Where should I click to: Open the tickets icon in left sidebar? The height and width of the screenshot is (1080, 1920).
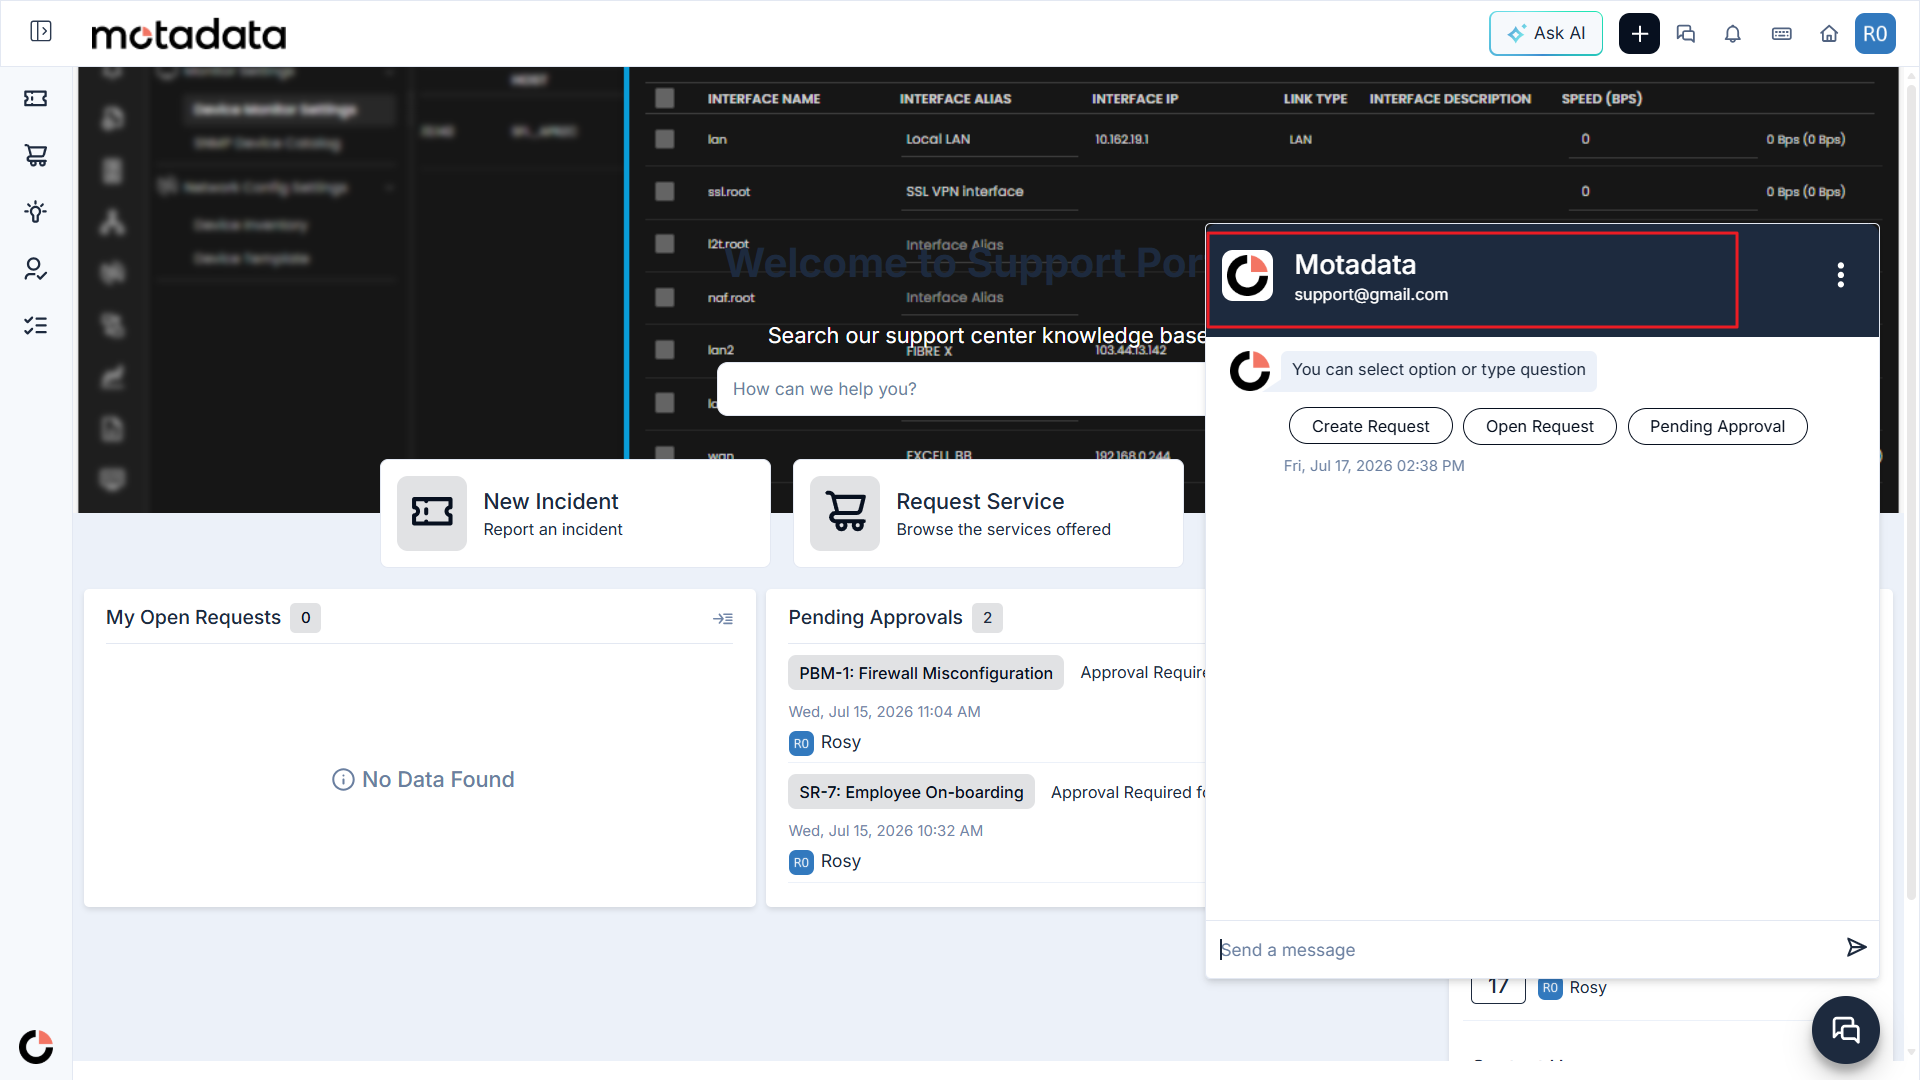(36, 98)
